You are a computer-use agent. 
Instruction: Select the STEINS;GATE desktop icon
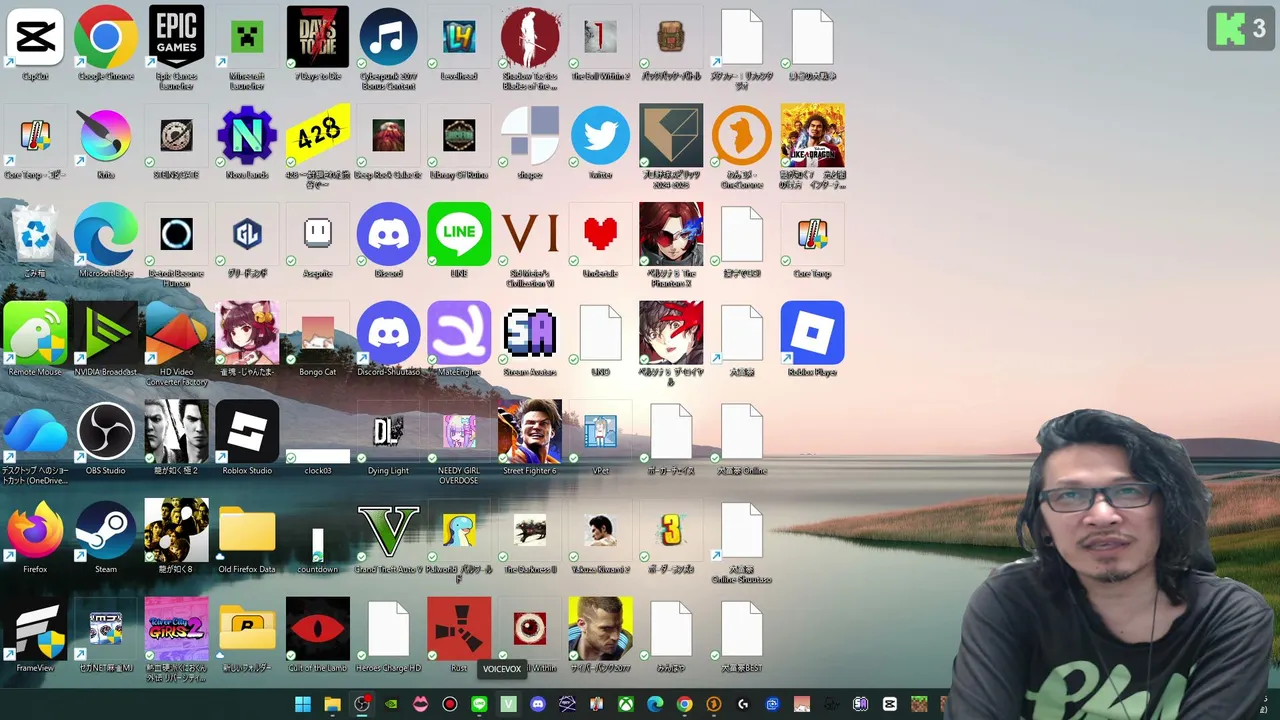(x=177, y=136)
